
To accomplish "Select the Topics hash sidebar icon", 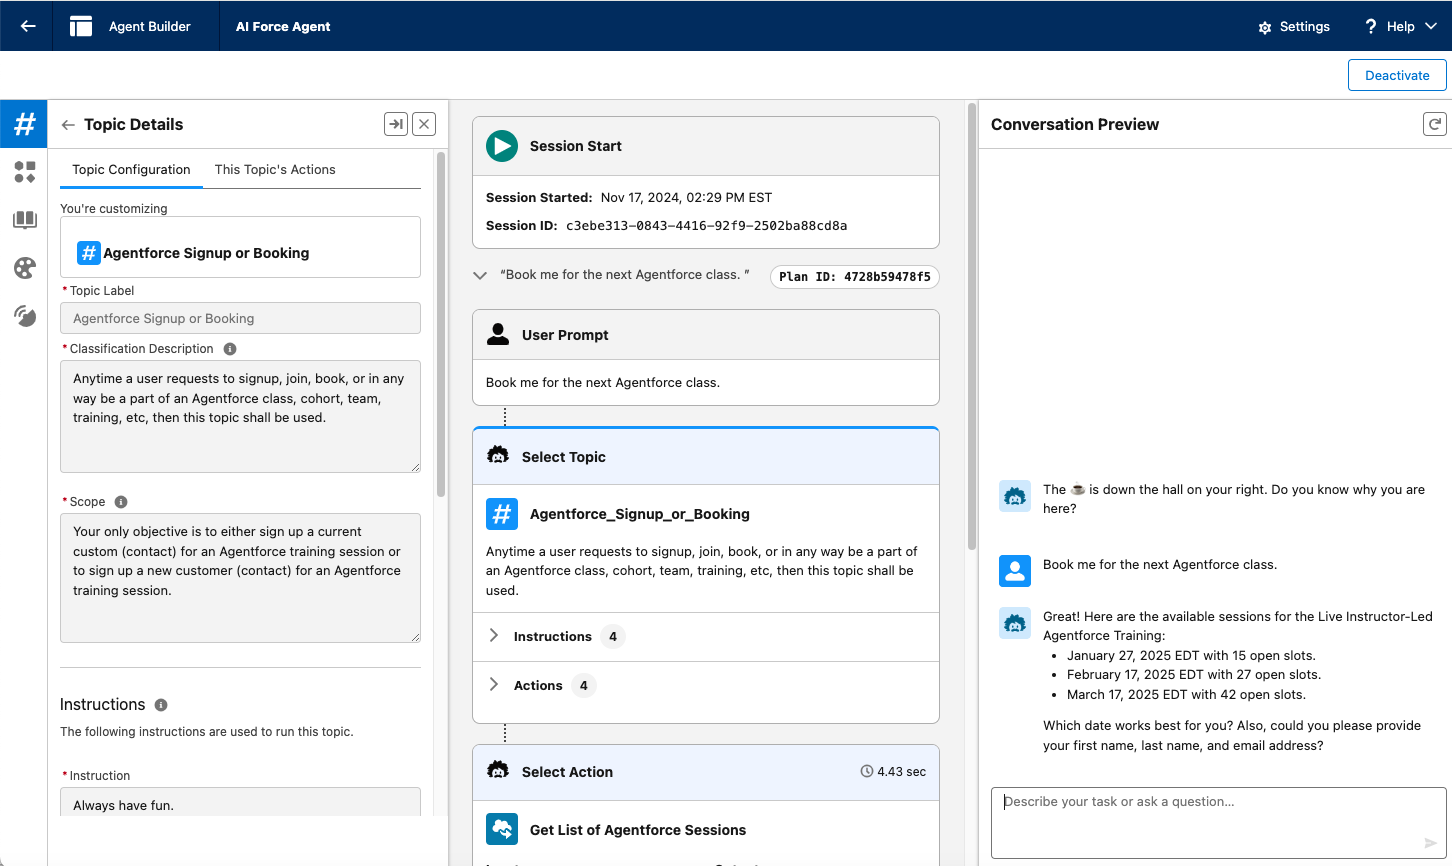I will click(24, 124).
